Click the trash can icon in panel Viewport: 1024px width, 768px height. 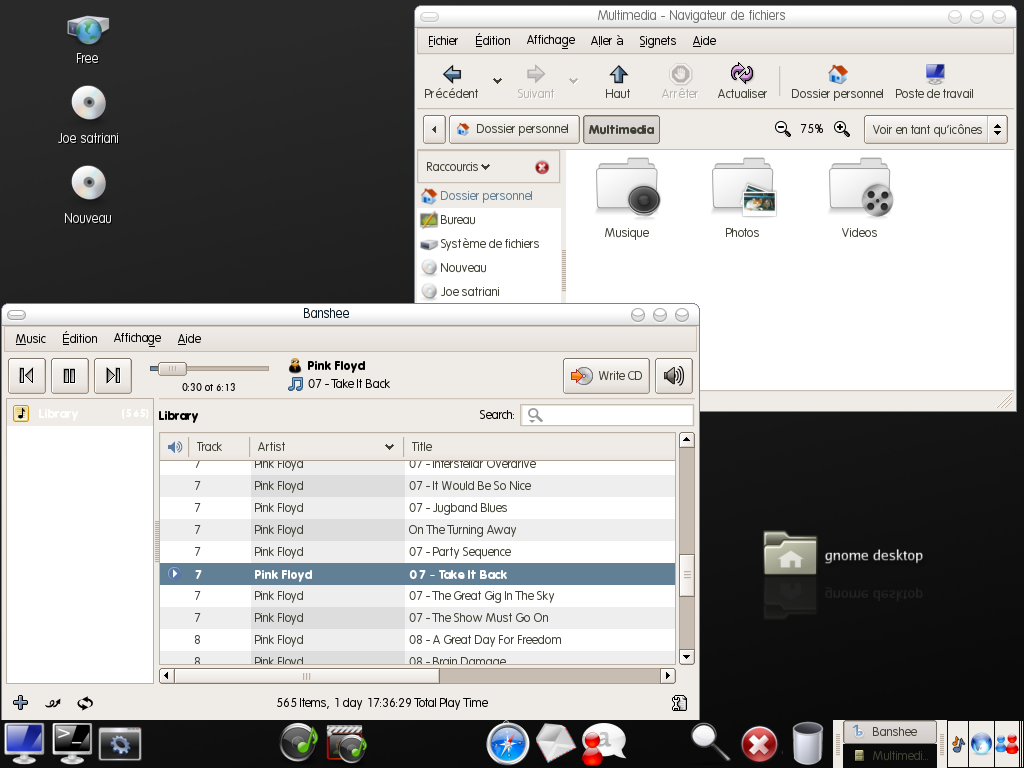(808, 743)
